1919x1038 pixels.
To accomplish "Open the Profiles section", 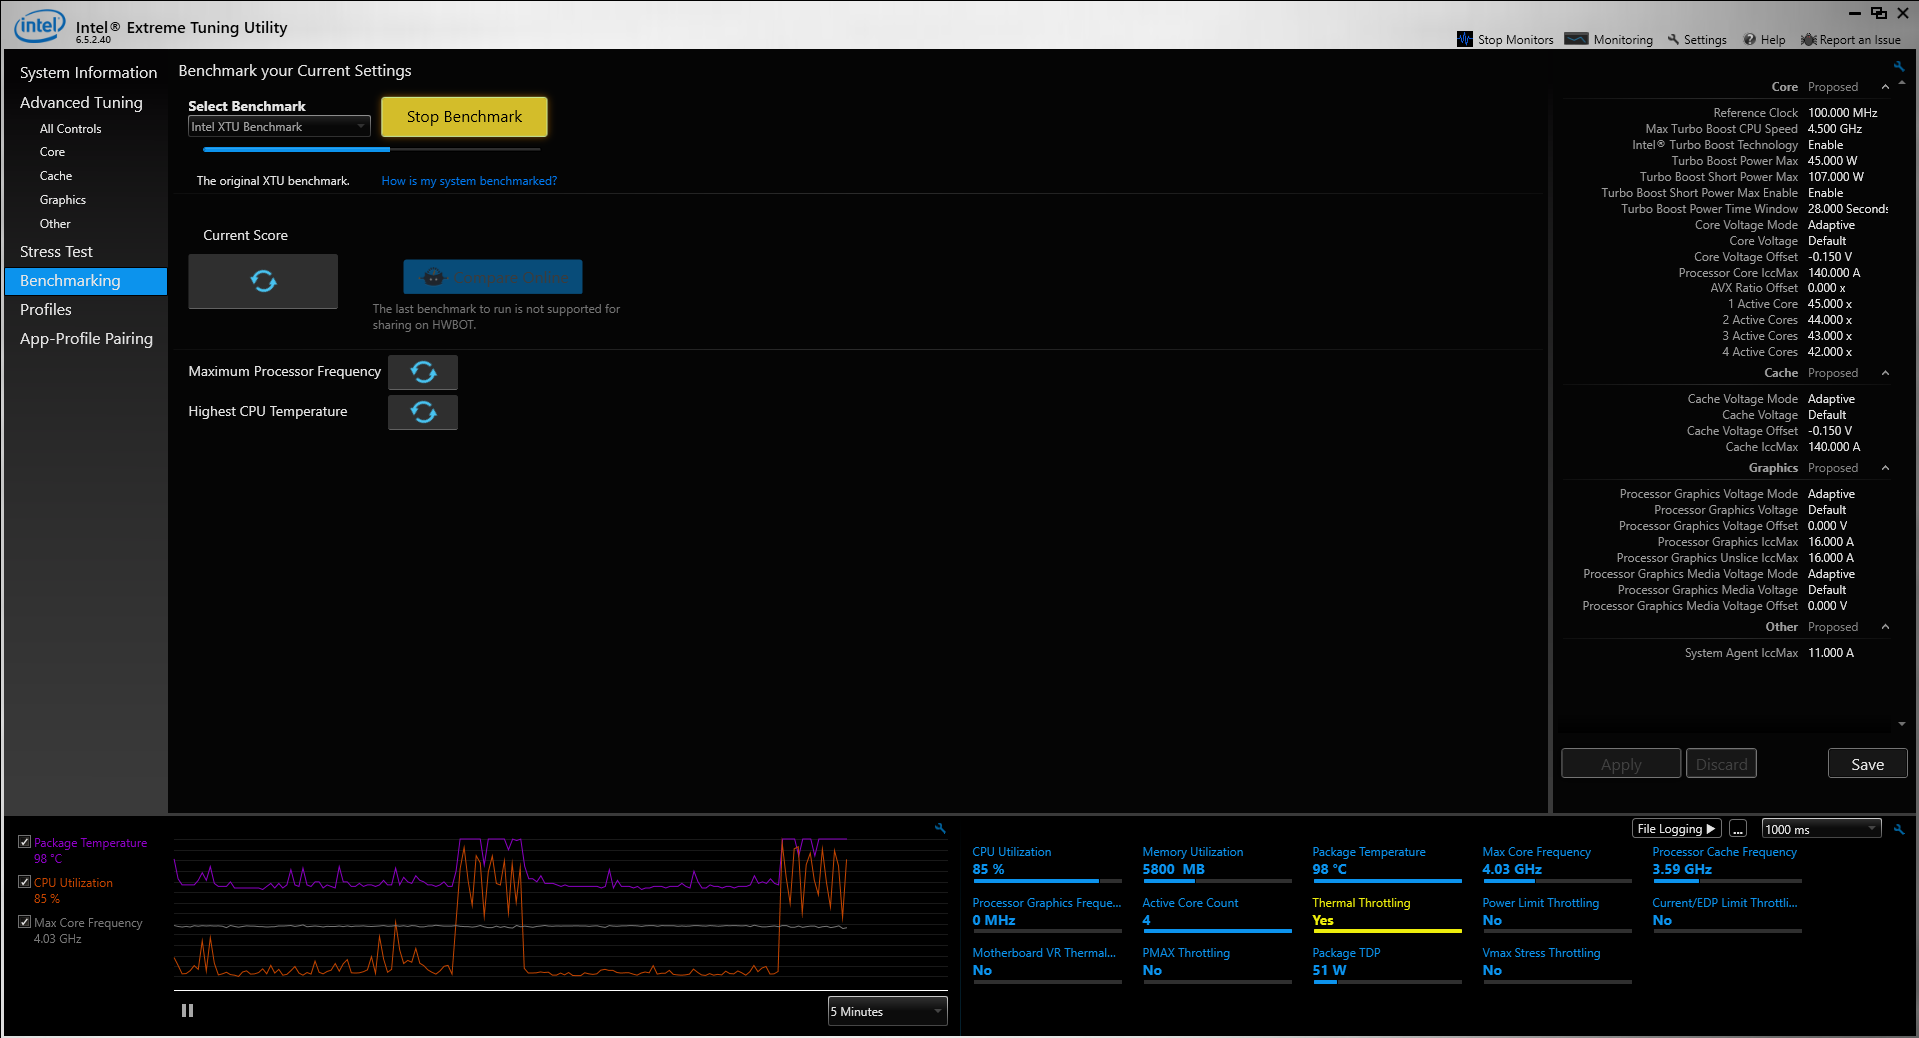I will click(x=46, y=310).
